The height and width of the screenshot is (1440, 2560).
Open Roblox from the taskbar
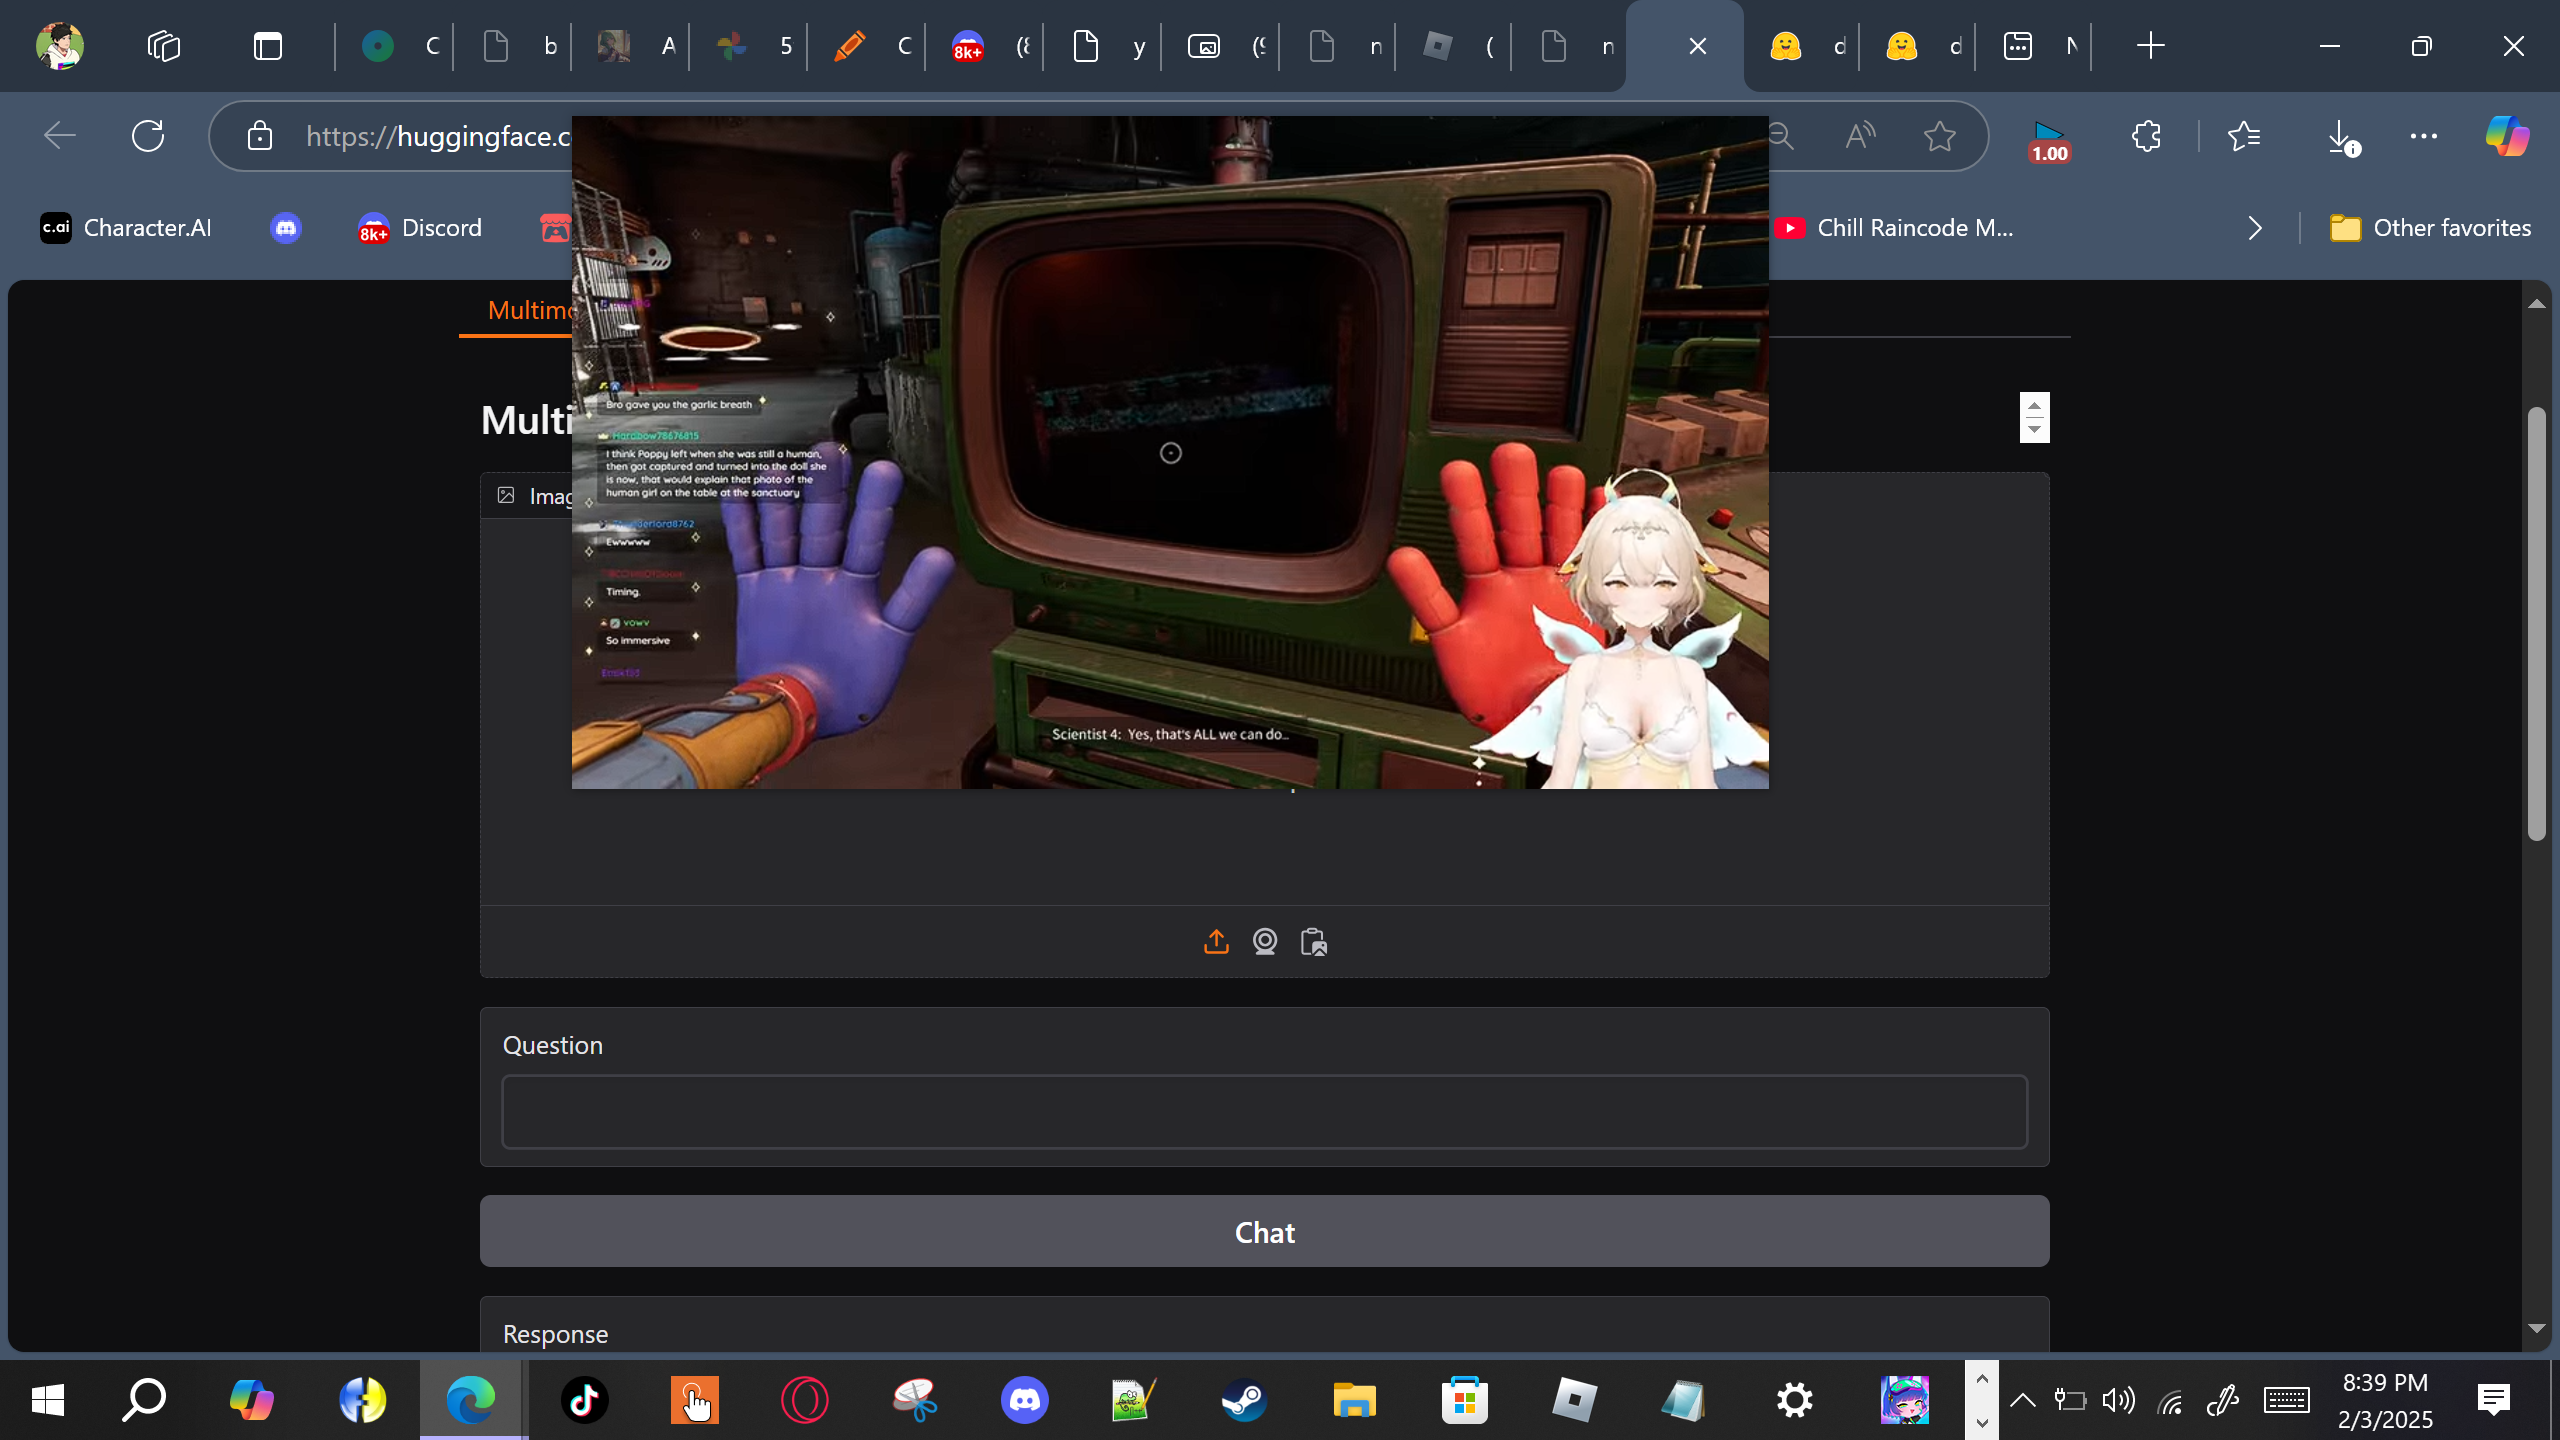(x=1575, y=1400)
